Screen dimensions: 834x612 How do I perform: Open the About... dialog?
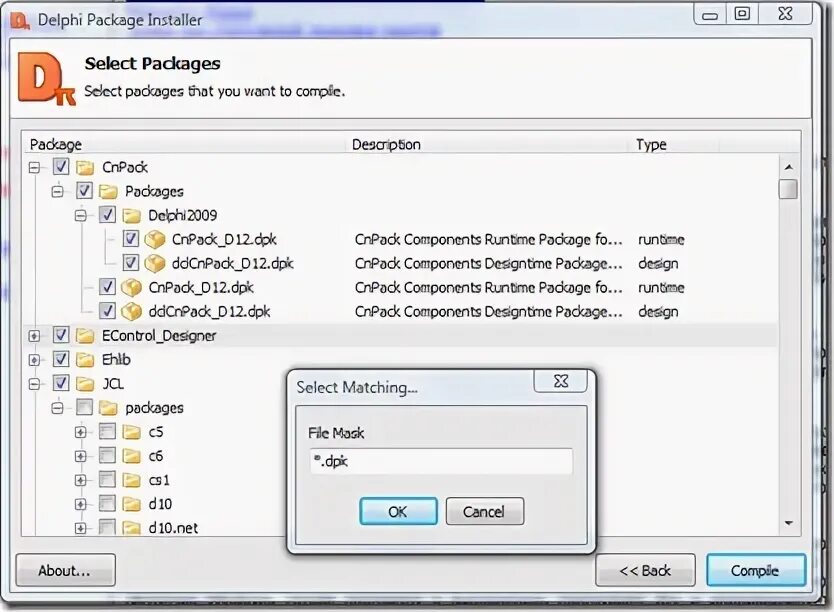coord(65,570)
